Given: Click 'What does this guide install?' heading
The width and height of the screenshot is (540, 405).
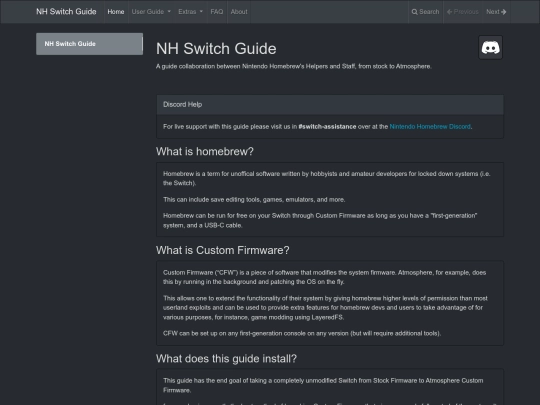Looking at the screenshot, I should 226,359.
